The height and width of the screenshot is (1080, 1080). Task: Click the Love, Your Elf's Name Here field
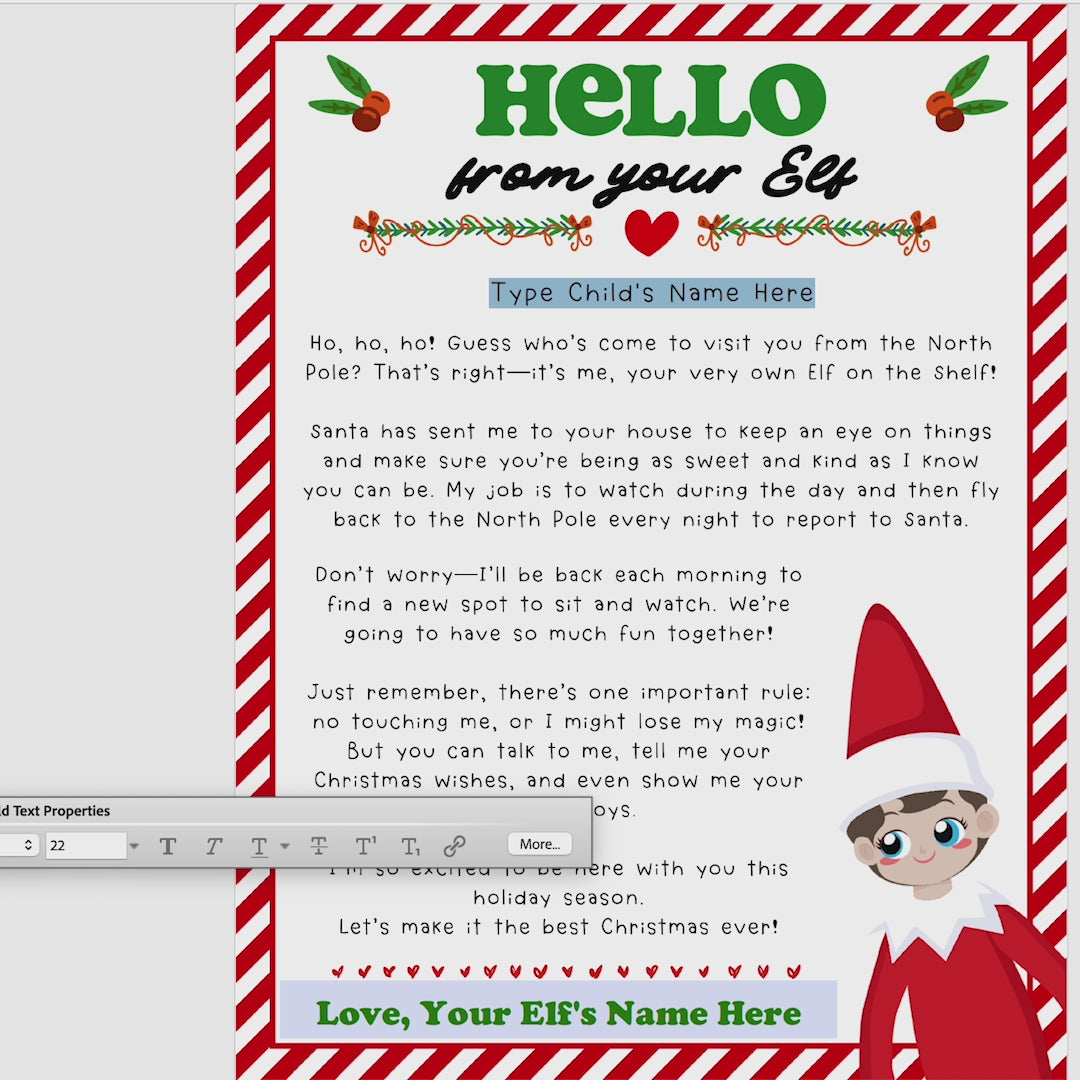[558, 1012]
